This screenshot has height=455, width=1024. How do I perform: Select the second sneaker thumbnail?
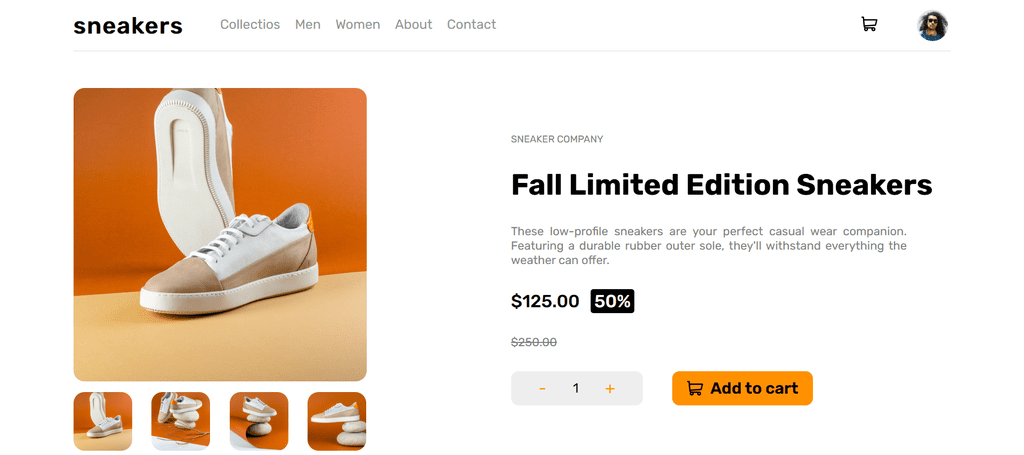click(180, 421)
